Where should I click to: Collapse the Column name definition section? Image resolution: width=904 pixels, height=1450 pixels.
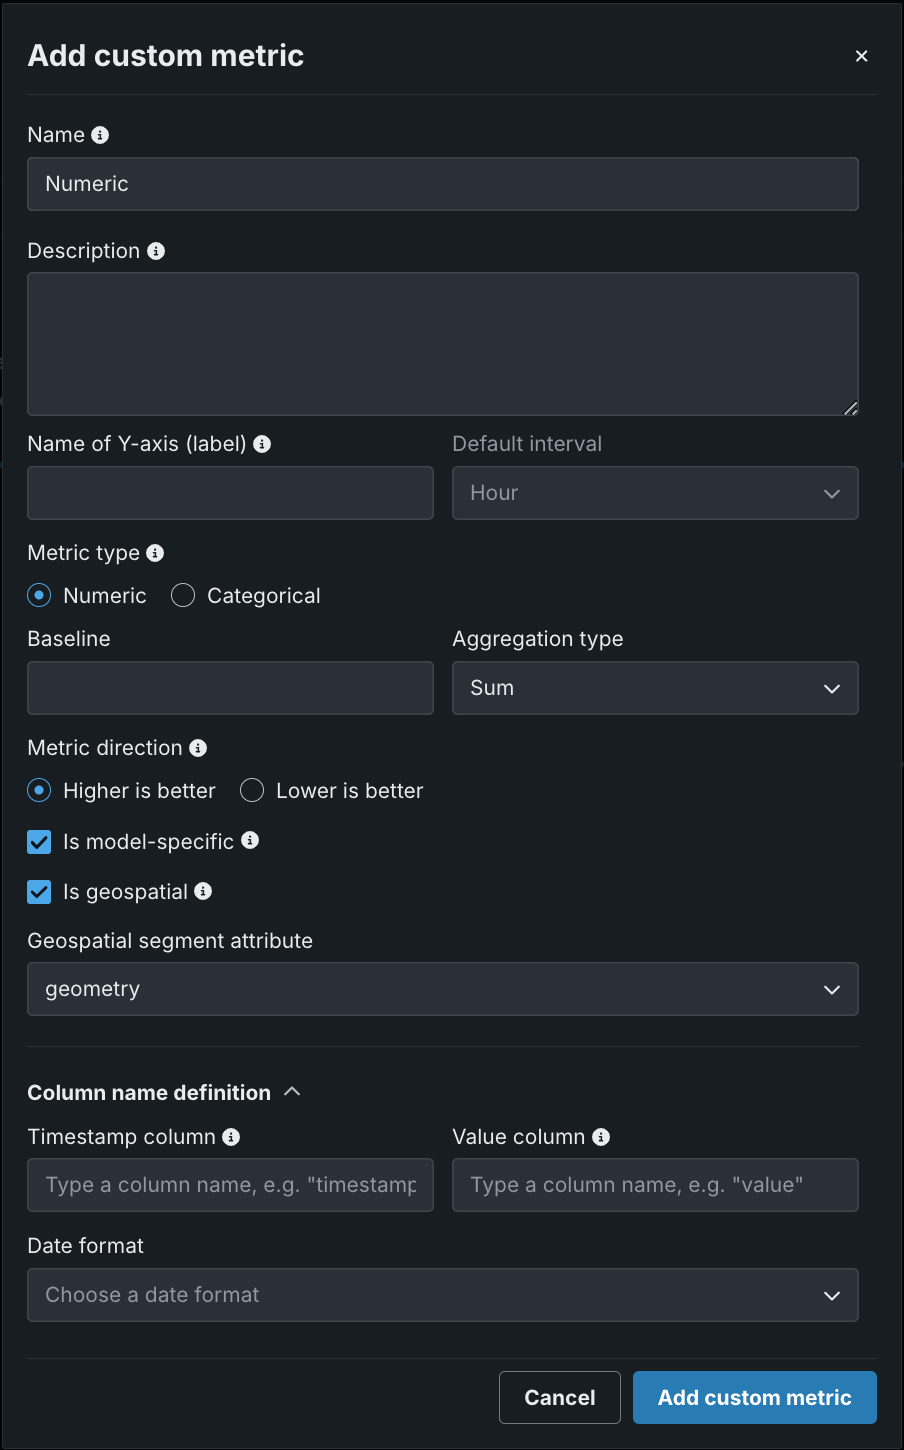coord(292,1092)
